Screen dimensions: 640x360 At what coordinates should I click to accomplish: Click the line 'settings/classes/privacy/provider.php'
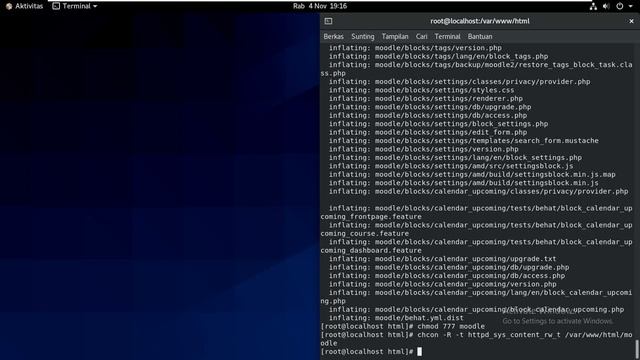(x=460, y=82)
